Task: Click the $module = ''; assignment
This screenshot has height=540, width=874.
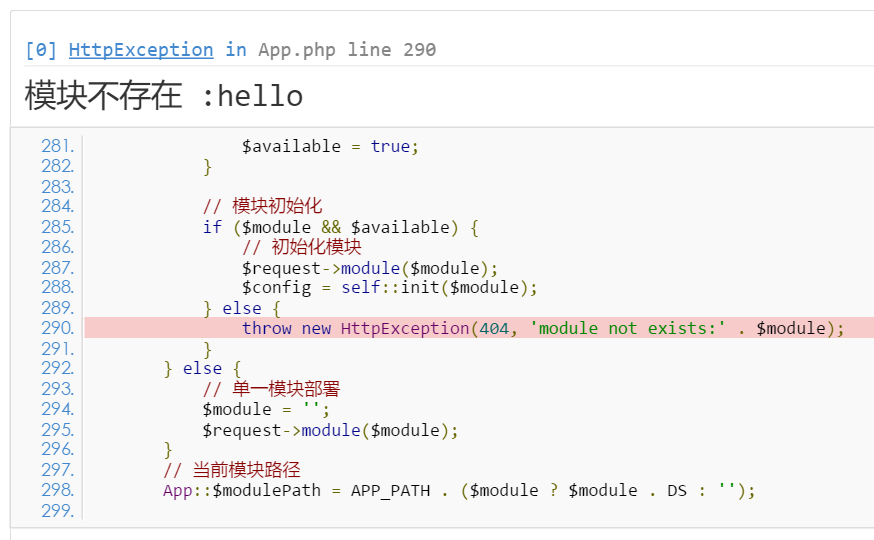Action: [266, 410]
